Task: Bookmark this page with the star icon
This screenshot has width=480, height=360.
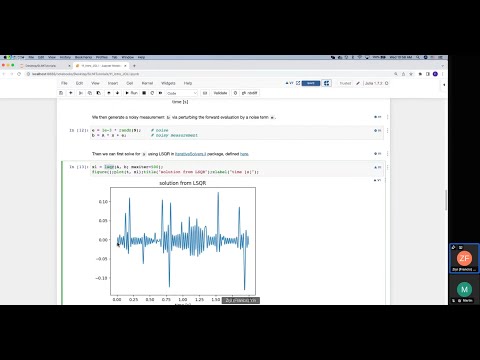Action: [x=411, y=74]
